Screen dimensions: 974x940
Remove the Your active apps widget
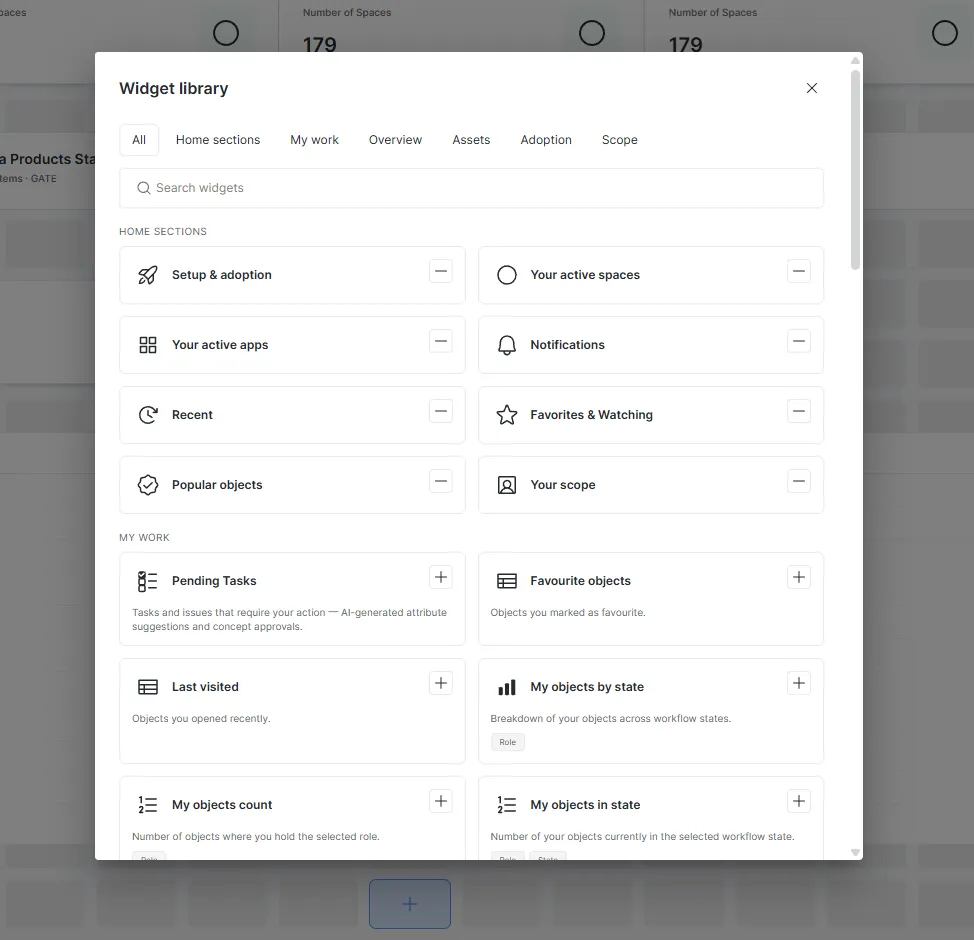pos(440,341)
